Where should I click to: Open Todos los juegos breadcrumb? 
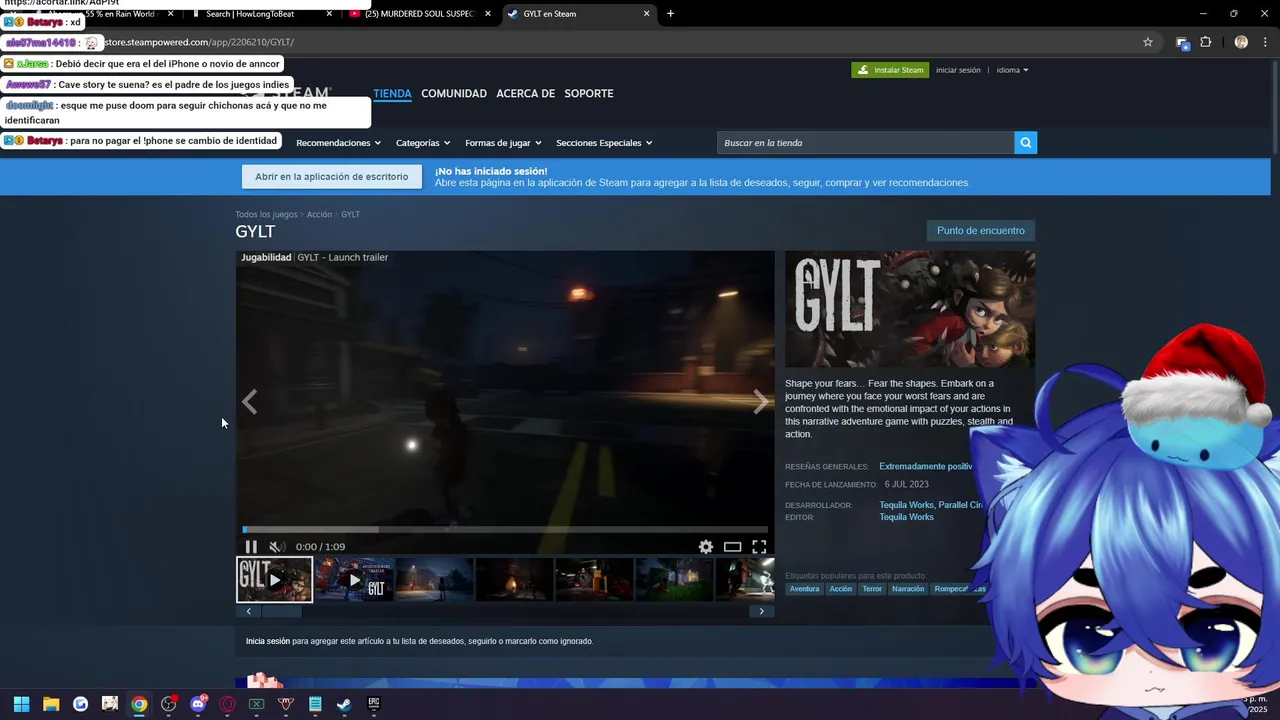pyautogui.click(x=266, y=215)
